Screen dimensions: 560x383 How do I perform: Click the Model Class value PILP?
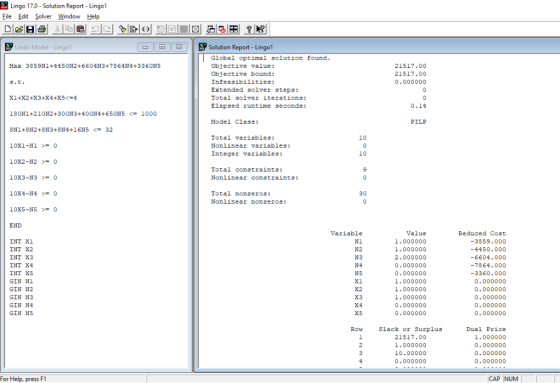[x=418, y=122]
